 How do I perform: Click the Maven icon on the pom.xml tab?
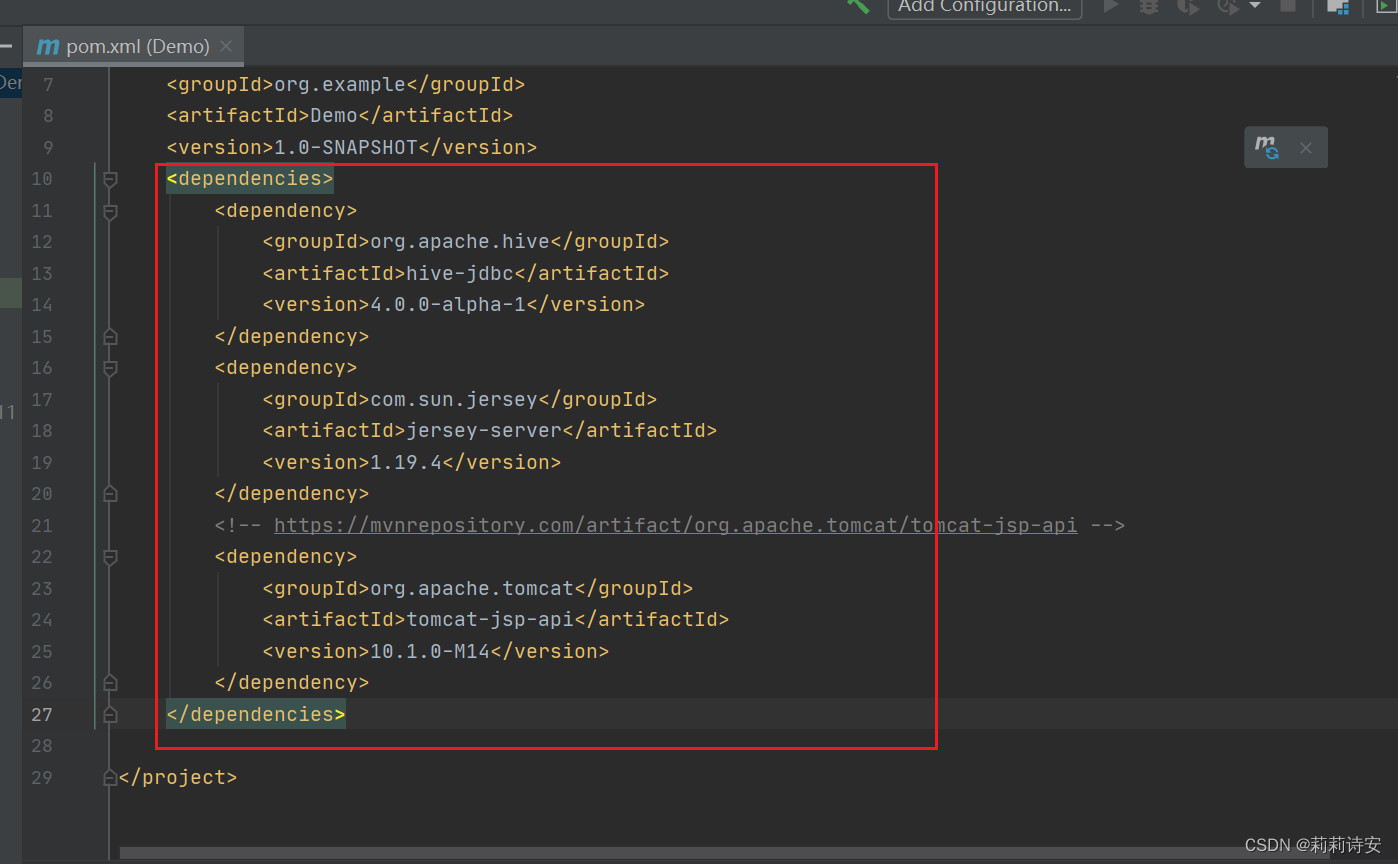46,46
